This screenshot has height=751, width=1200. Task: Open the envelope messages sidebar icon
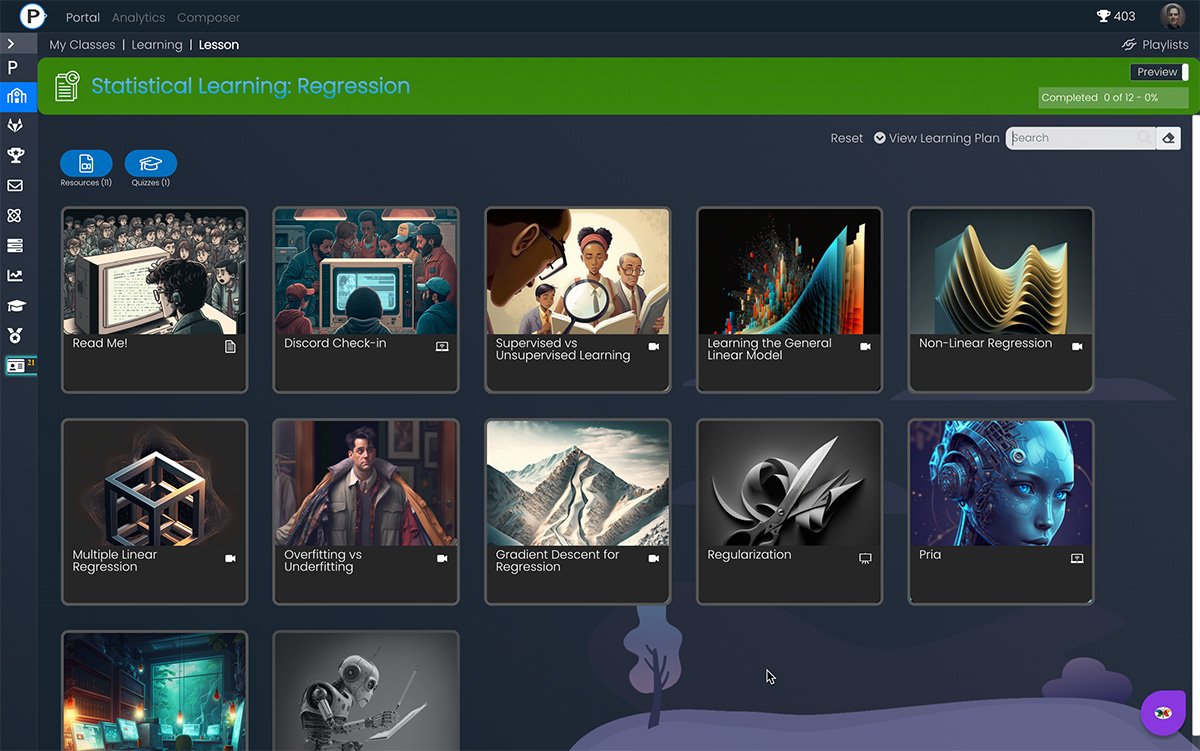coord(15,185)
